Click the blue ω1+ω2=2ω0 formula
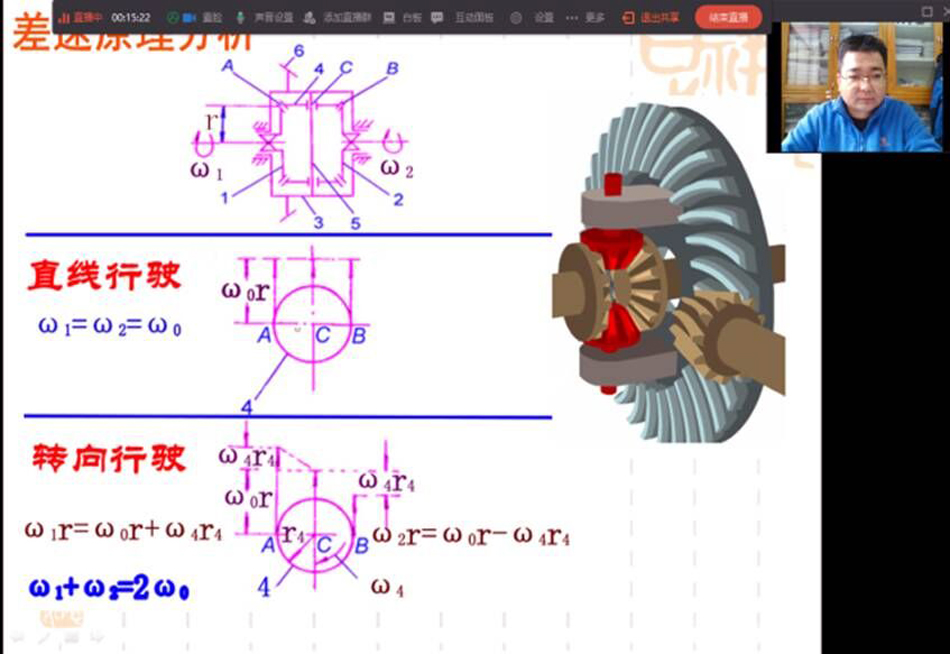Viewport: 950px width, 654px height. pos(109,588)
